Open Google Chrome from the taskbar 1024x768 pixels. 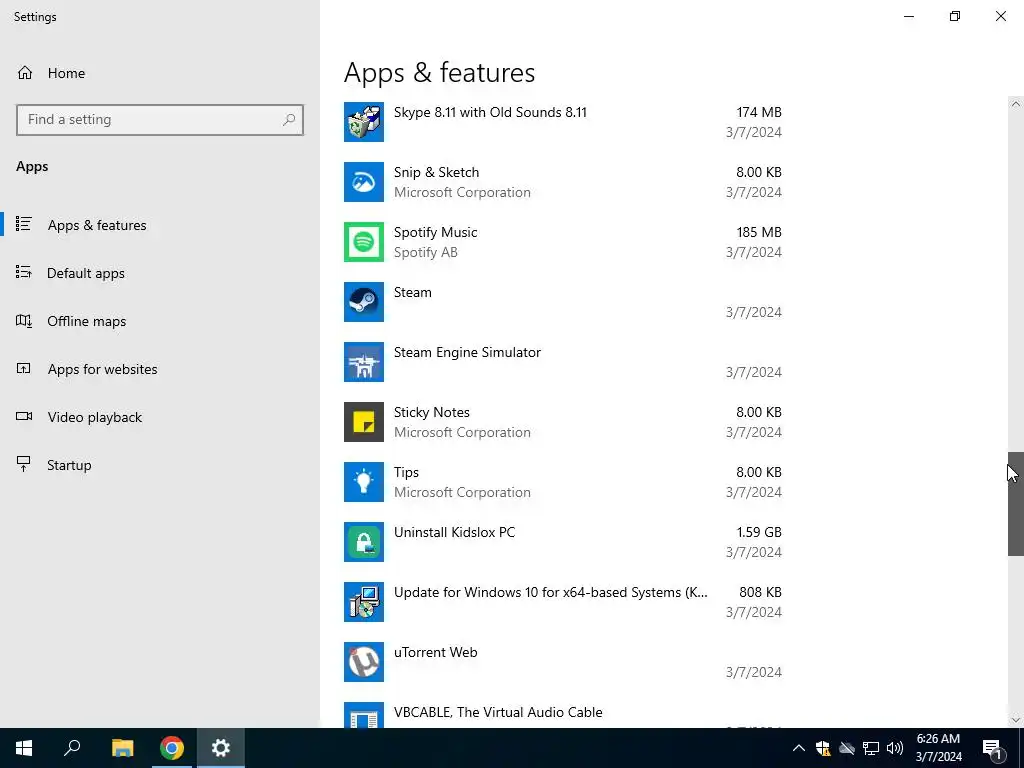click(x=171, y=748)
